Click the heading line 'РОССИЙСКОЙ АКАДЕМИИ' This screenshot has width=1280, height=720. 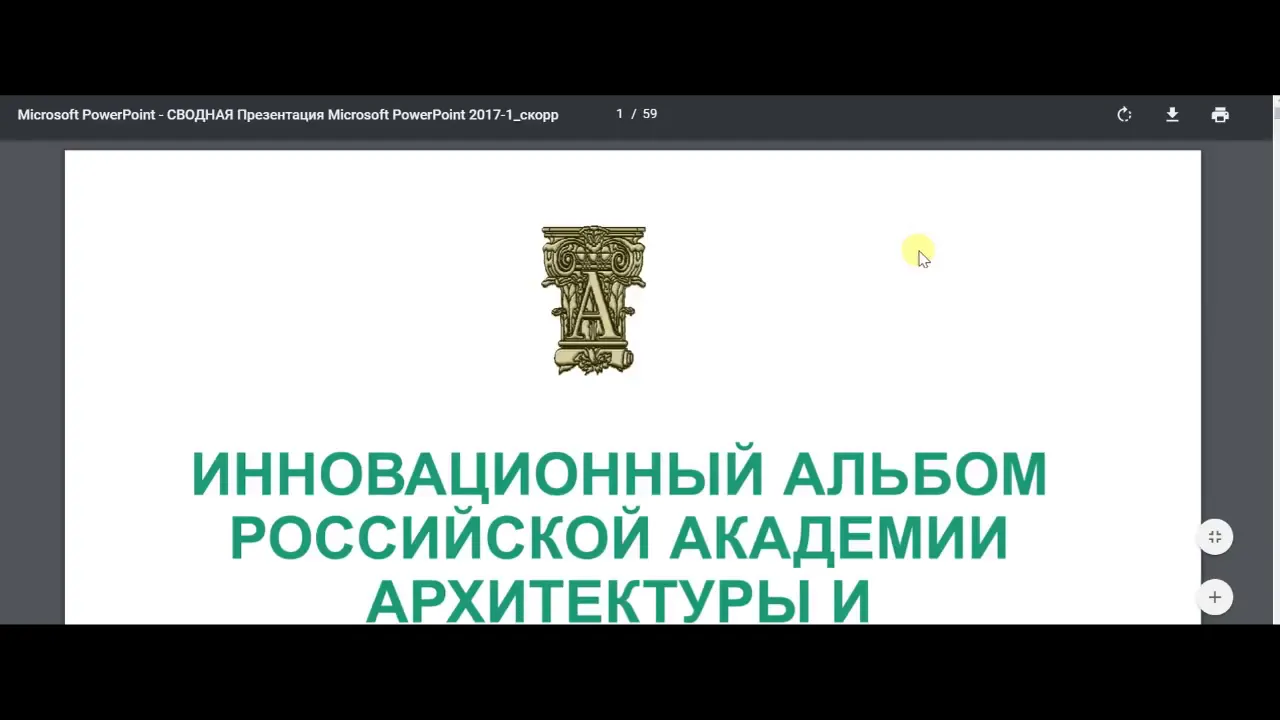point(619,538)
